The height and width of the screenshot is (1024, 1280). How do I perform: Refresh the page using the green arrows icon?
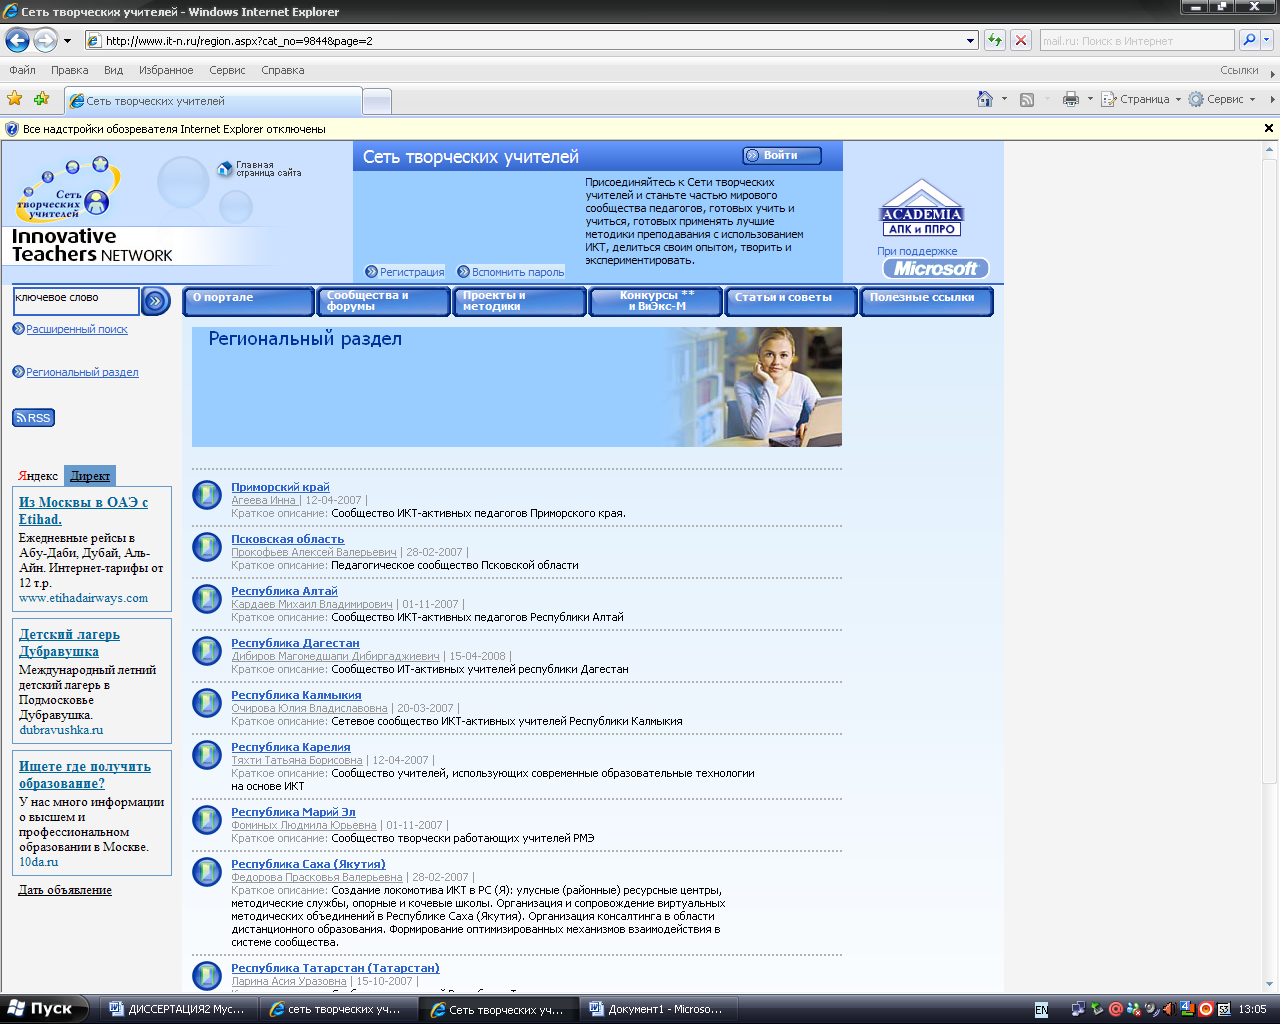[994, 40]
